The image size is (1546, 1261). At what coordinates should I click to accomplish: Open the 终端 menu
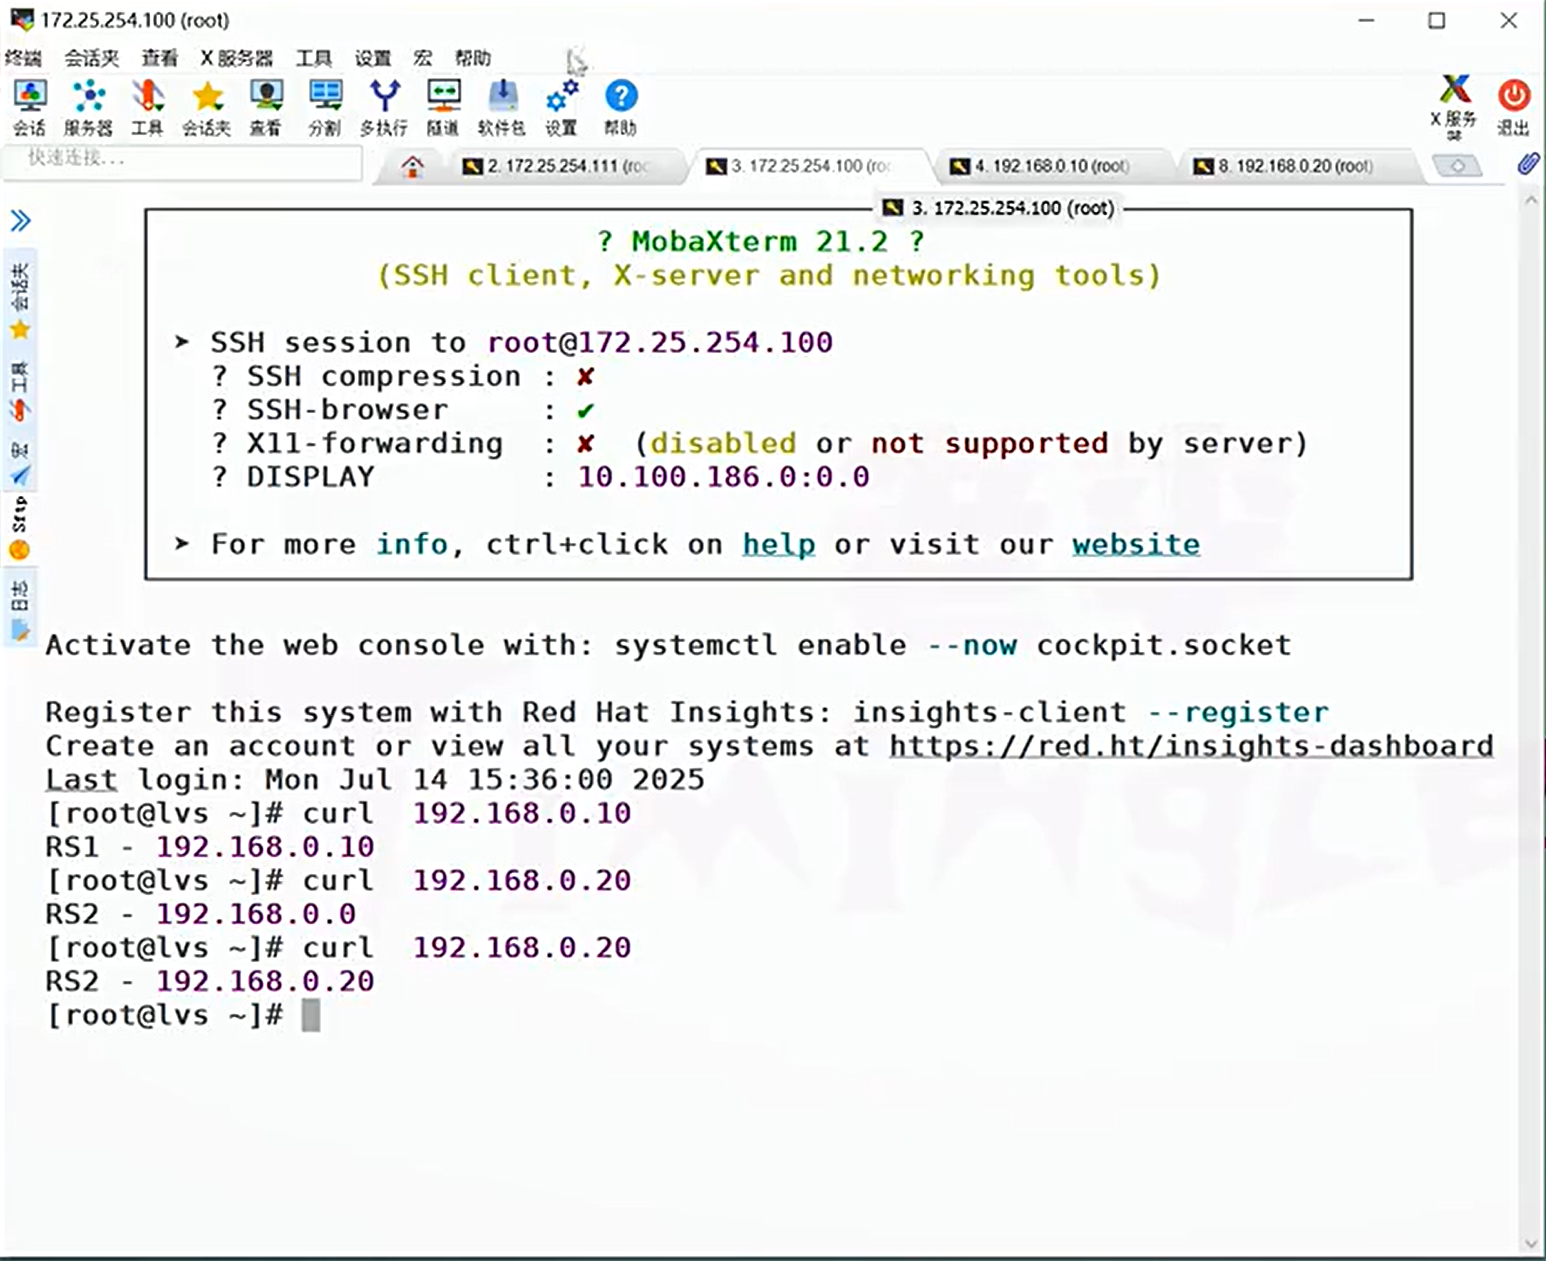click(23, 58)
